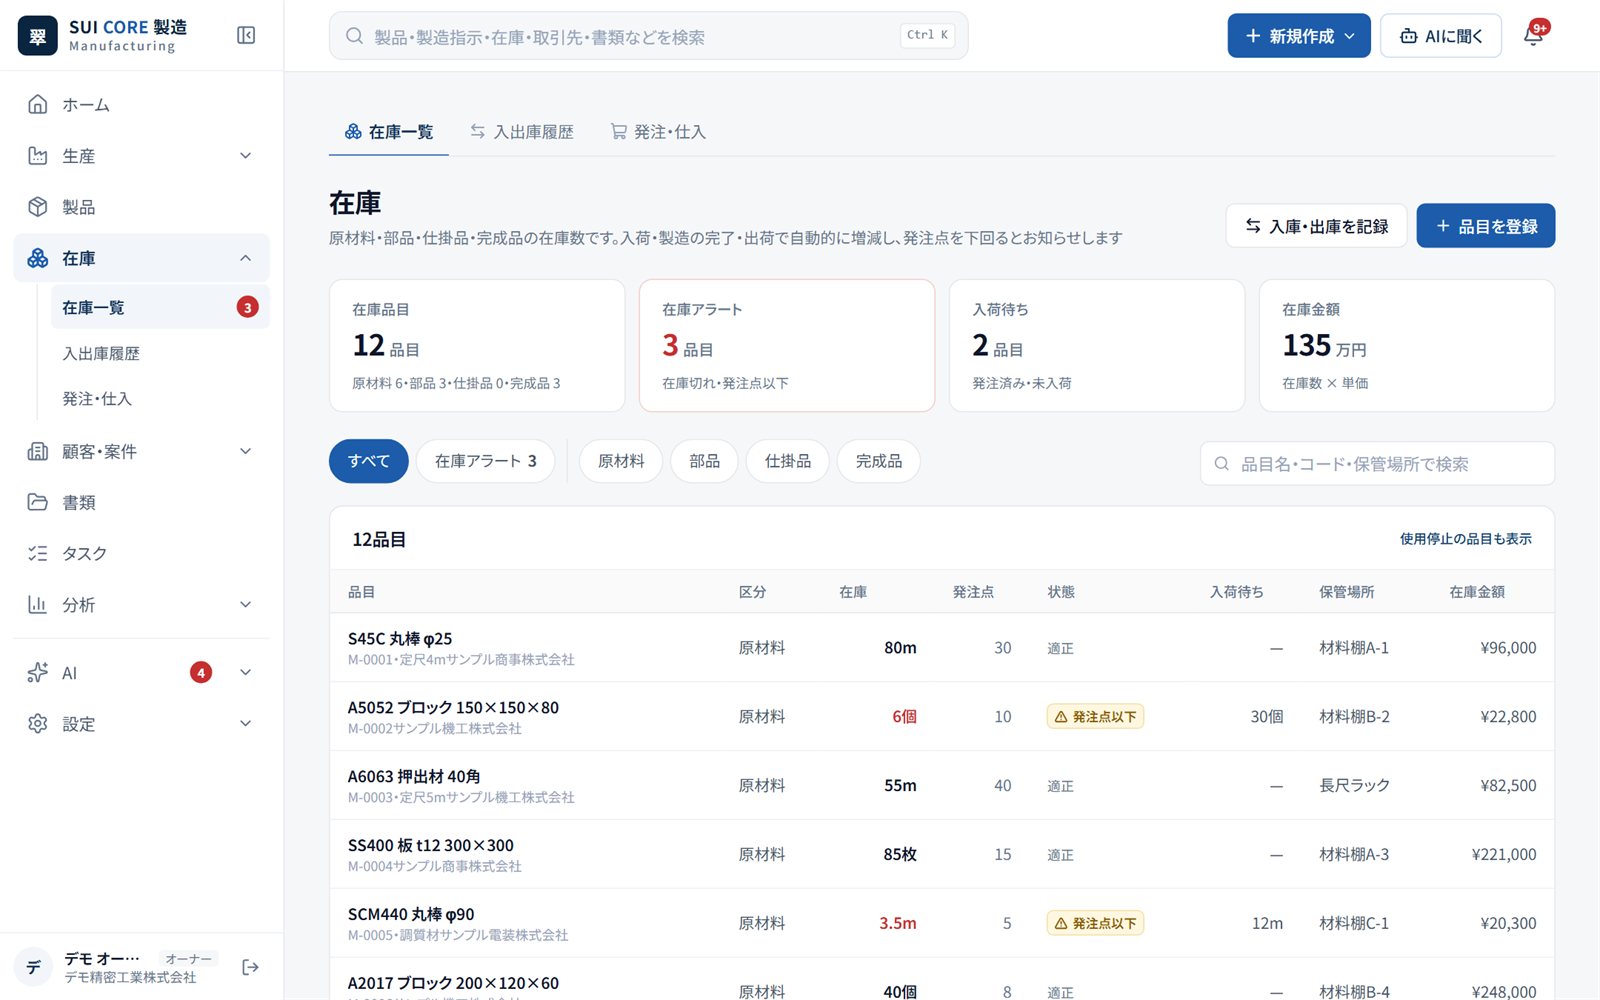Click the 発注点 column header
The image size is (1600, 1000).
tap(973, 592)
